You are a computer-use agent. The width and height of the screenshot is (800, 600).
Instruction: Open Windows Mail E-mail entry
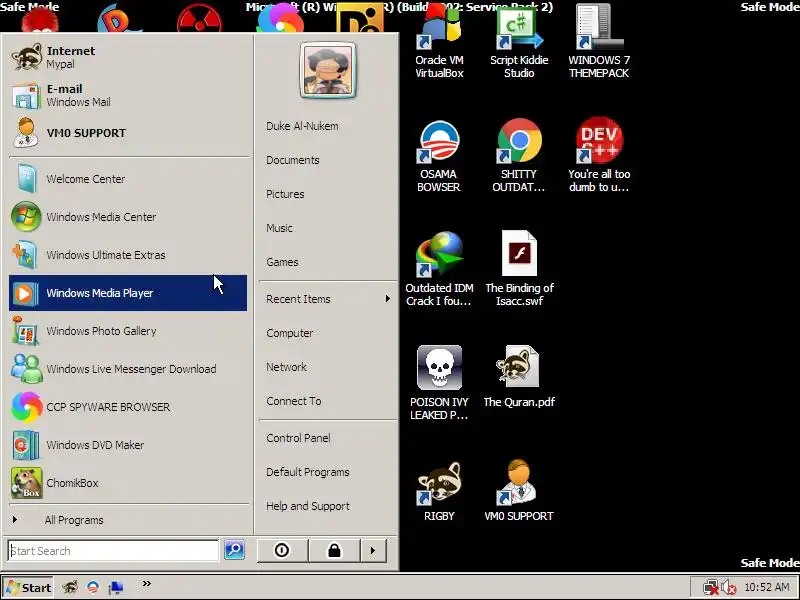tap(128, 95)
